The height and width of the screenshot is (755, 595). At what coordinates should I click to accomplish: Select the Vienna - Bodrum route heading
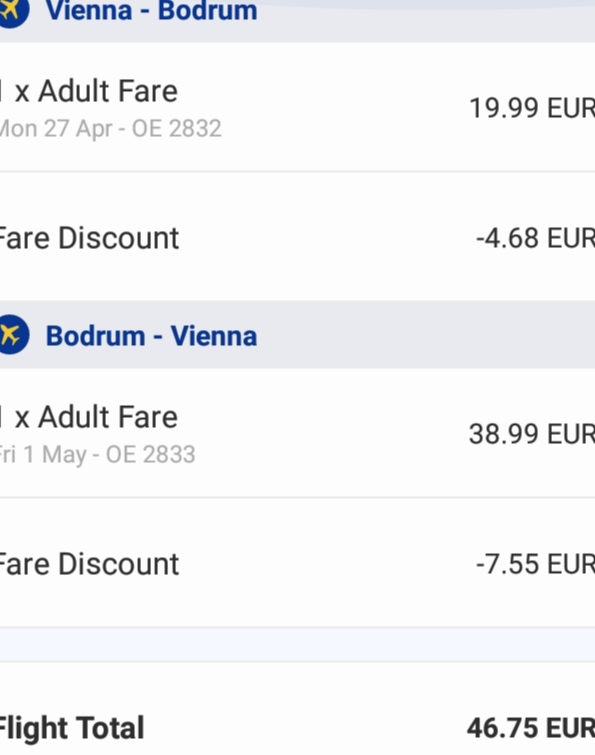point(151,11)
